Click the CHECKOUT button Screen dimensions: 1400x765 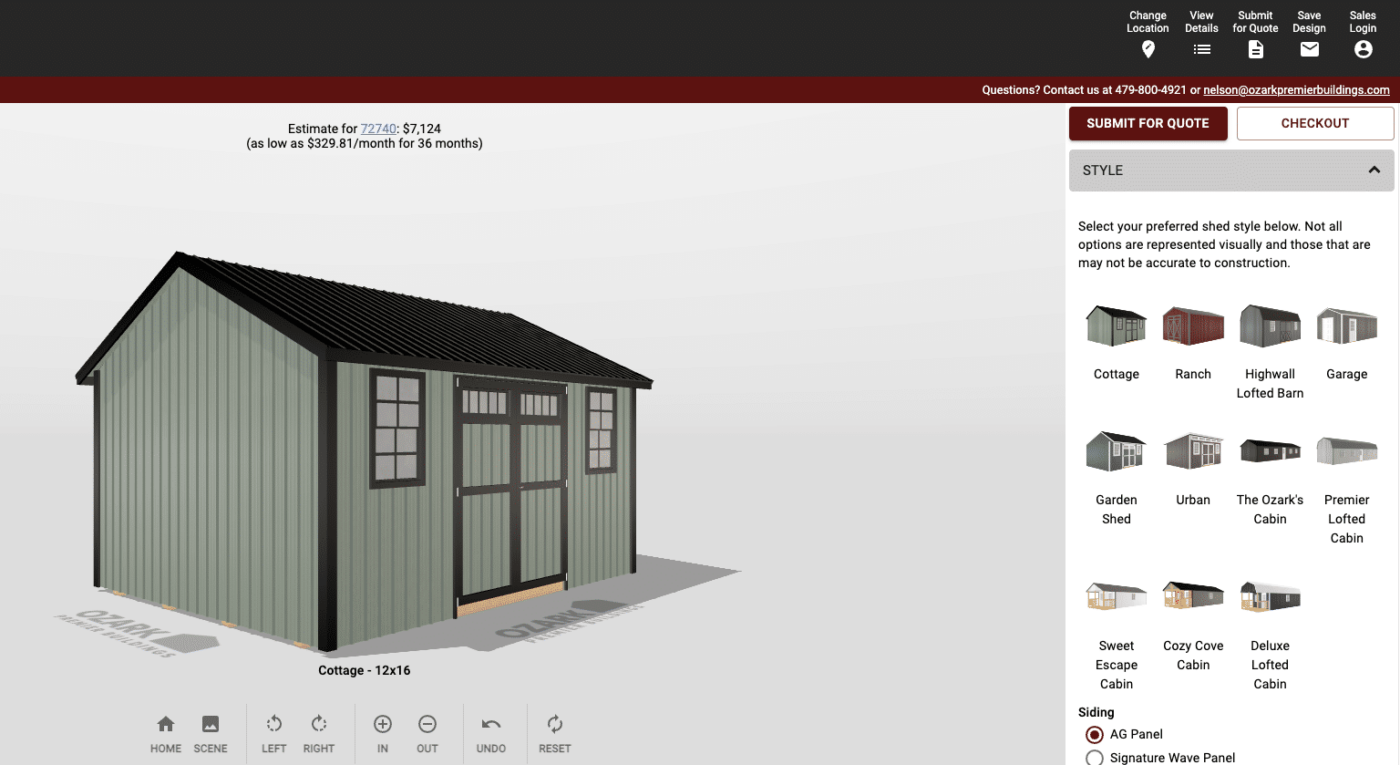click(x=1315, y=123)
